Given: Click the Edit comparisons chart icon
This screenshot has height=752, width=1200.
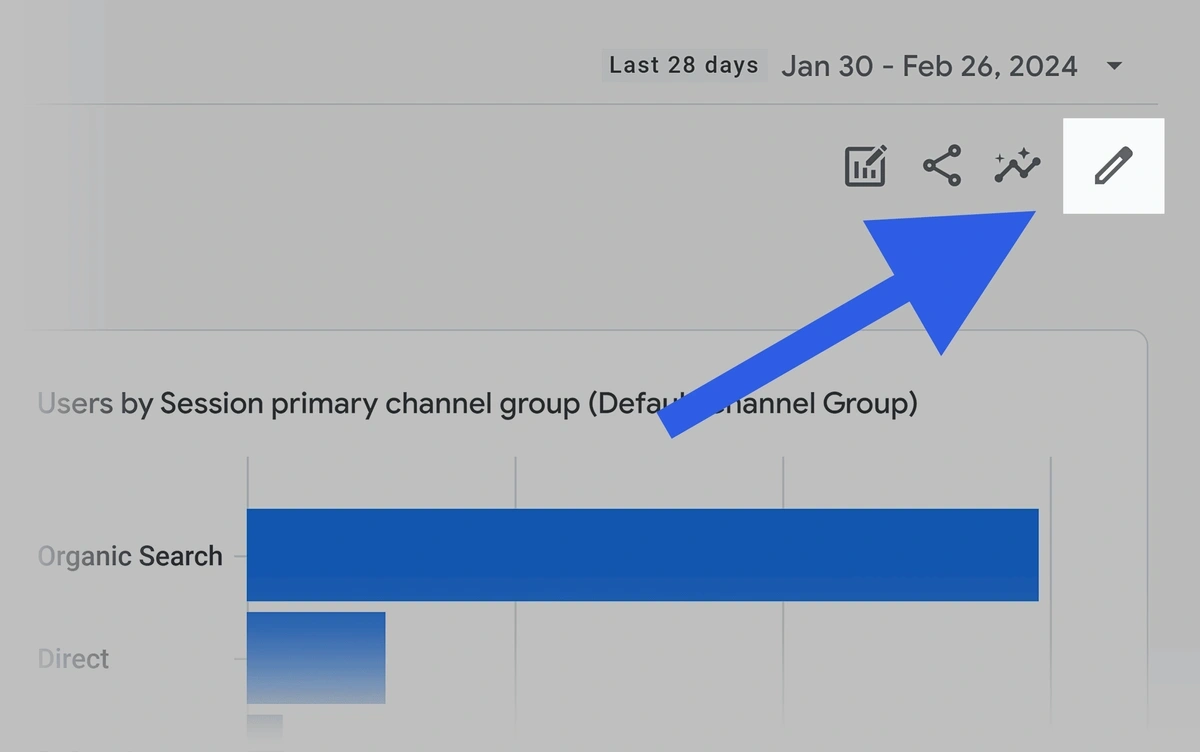Looking at the screenshot, I should tap(866, 166).
